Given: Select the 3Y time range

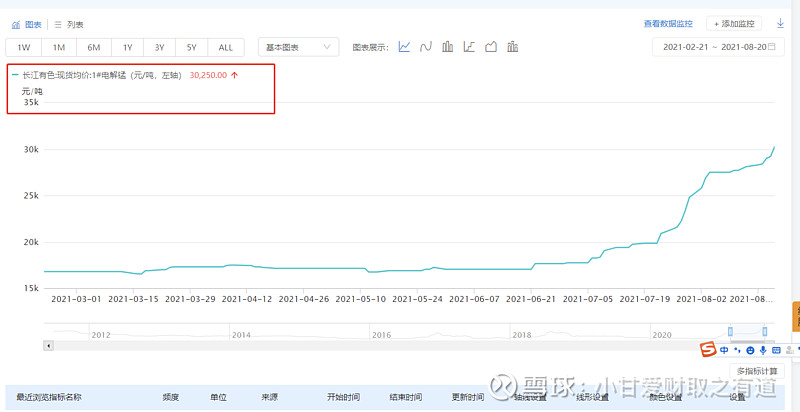Looking at the screenshot, I should click(x=160, y=47).
